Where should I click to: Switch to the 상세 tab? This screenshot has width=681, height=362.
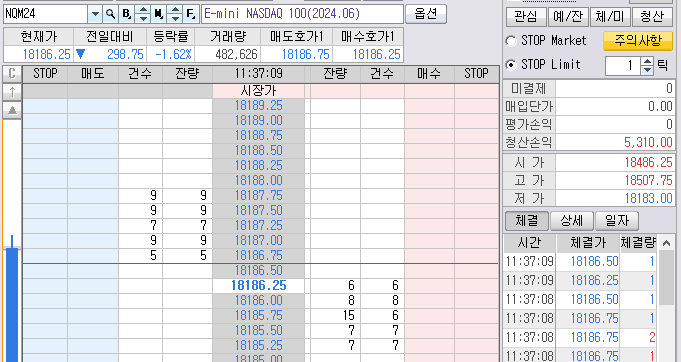click(x=572, y=221)
